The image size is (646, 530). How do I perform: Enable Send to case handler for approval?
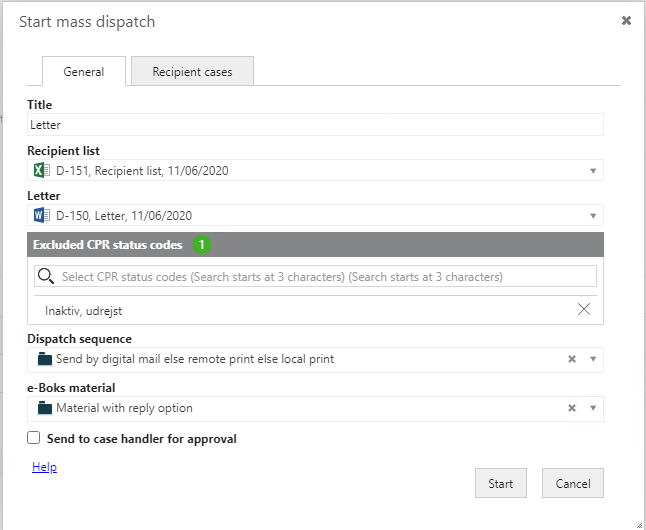click(34, 438)
